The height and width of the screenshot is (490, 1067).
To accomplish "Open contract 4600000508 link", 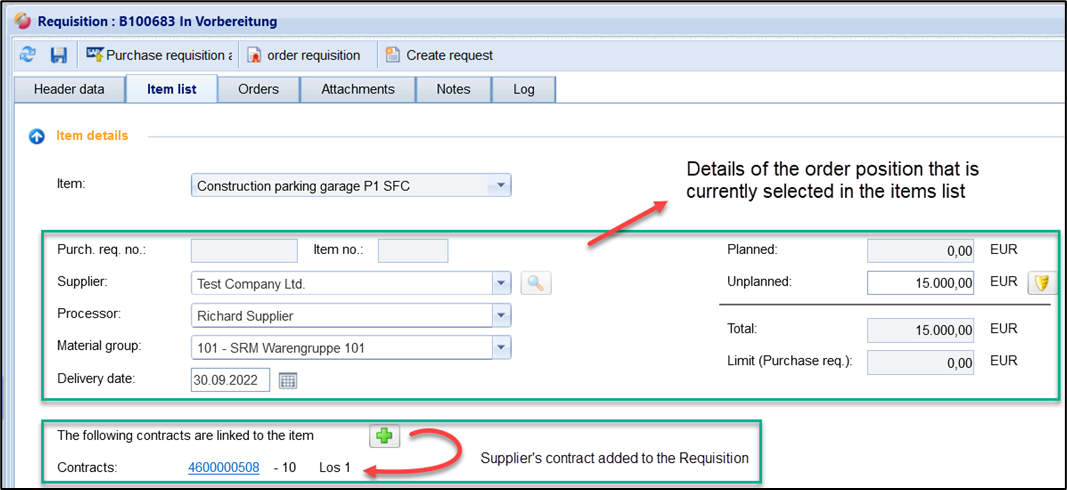I will click(x=223, y=467).
